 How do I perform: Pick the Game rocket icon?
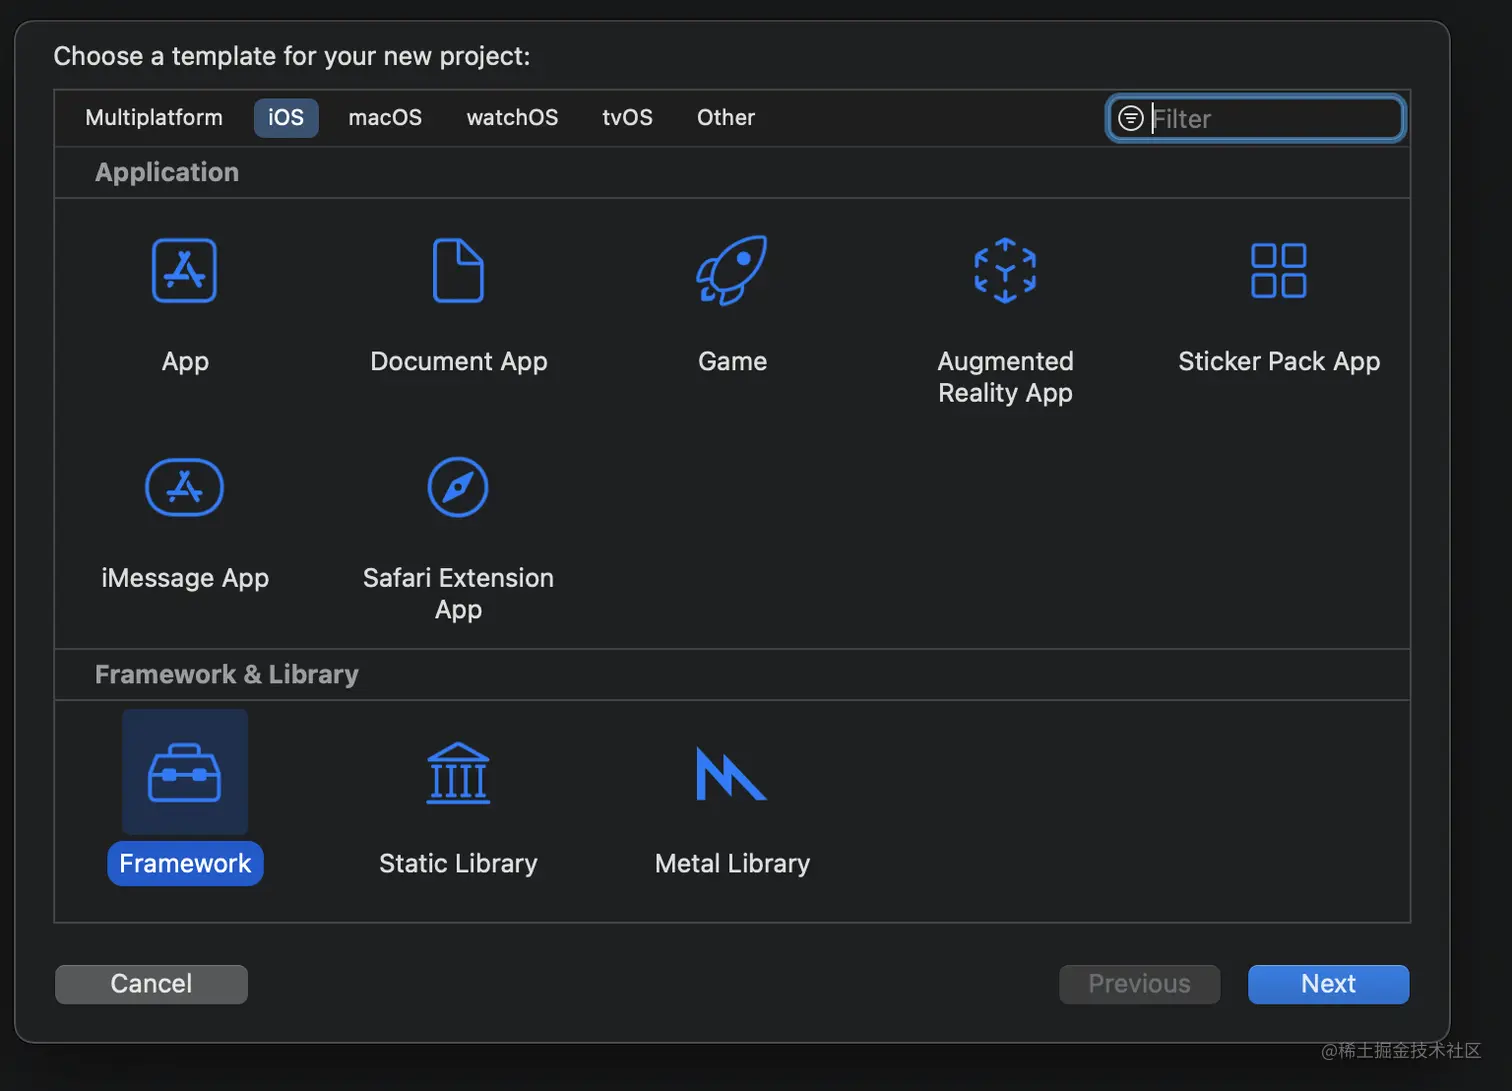[x=732, y=270]
